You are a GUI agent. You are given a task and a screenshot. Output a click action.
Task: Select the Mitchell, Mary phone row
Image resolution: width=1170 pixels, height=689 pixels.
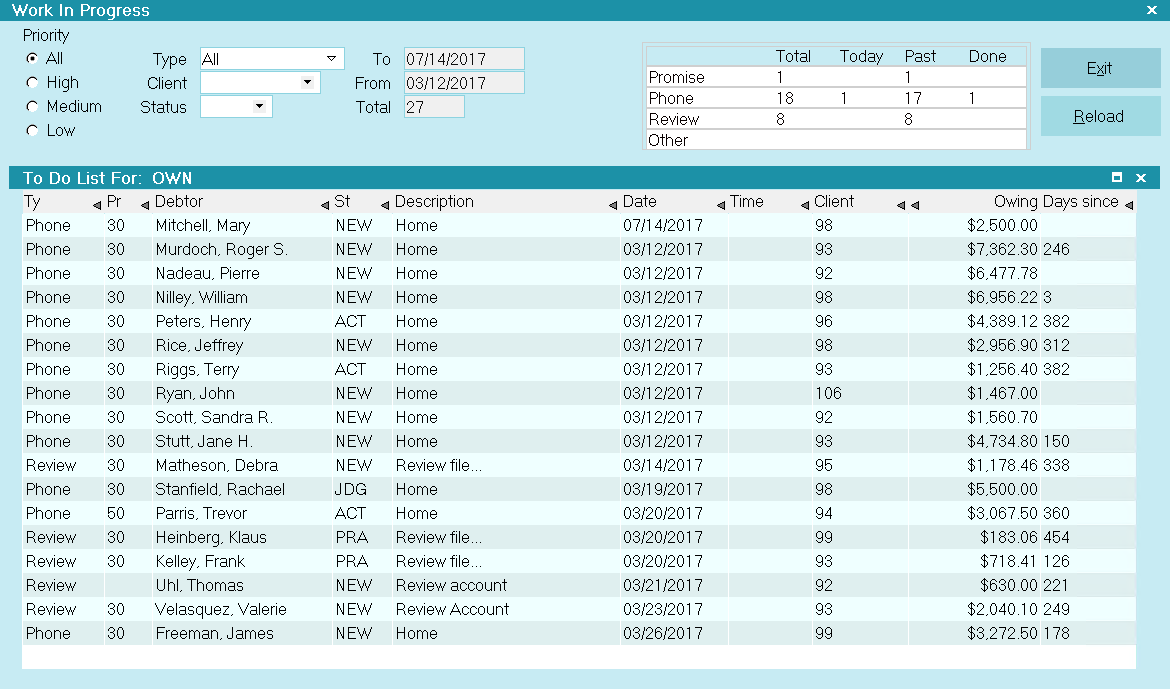(x=579, y=225)
